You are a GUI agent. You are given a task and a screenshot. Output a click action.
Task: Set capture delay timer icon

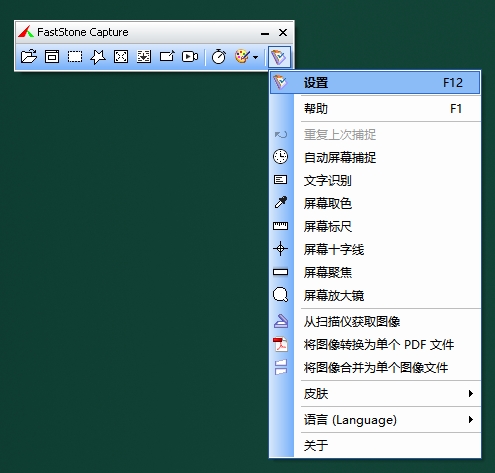click(x=219, y=57)
